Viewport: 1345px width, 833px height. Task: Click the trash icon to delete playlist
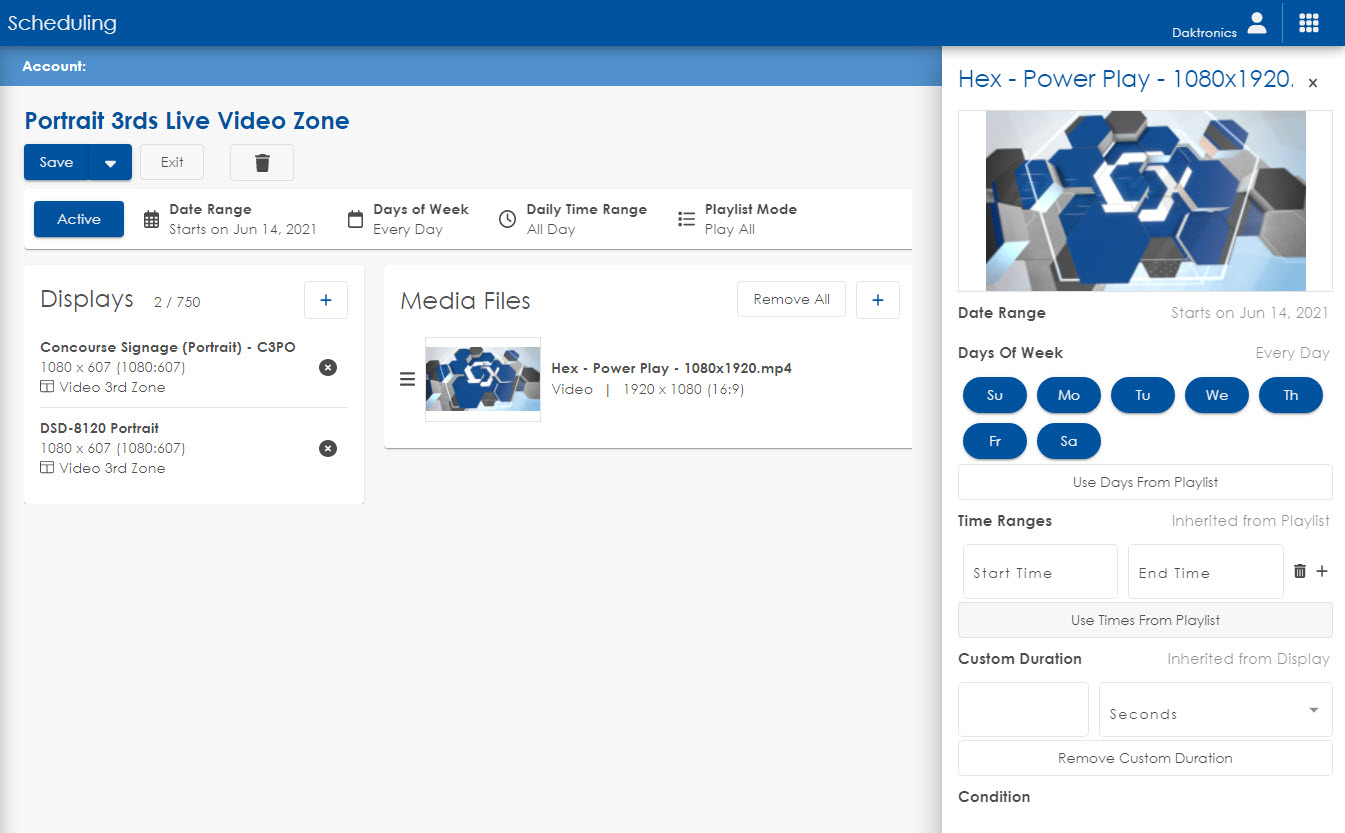coord(261,163)
